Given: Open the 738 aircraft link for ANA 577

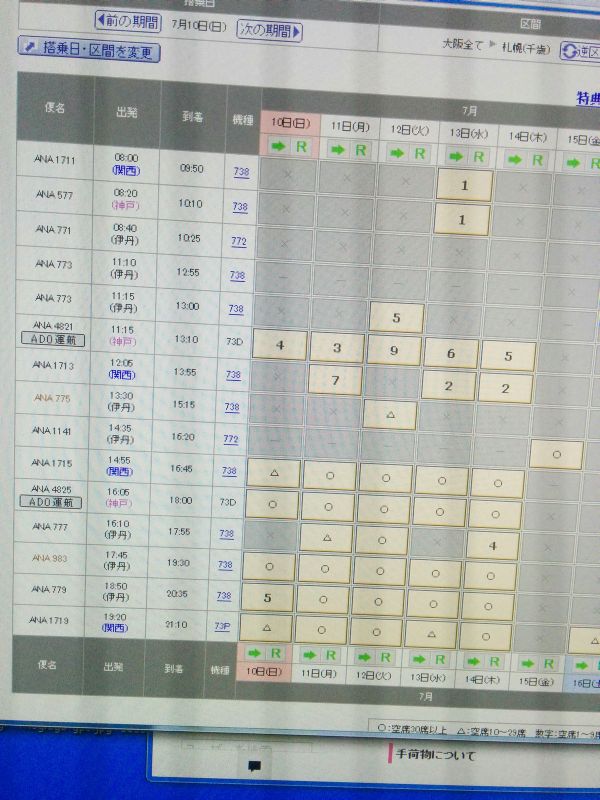Looking at the screenshot, I should [x=240, y=206].
